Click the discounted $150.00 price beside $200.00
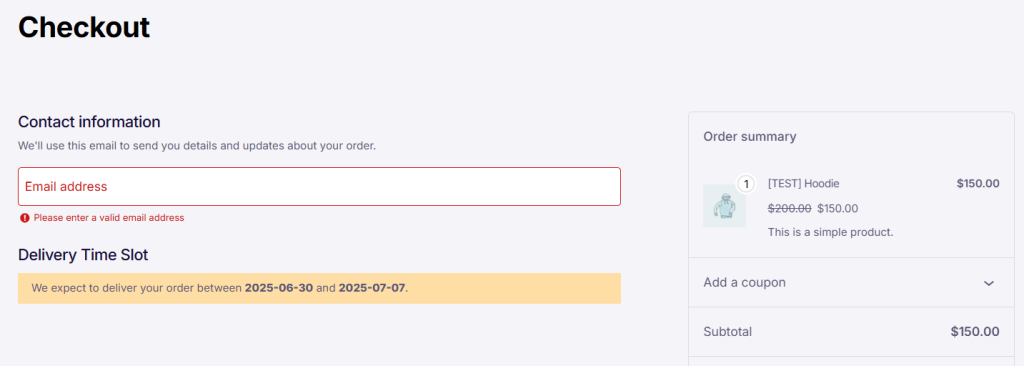 tap(838, 208)
